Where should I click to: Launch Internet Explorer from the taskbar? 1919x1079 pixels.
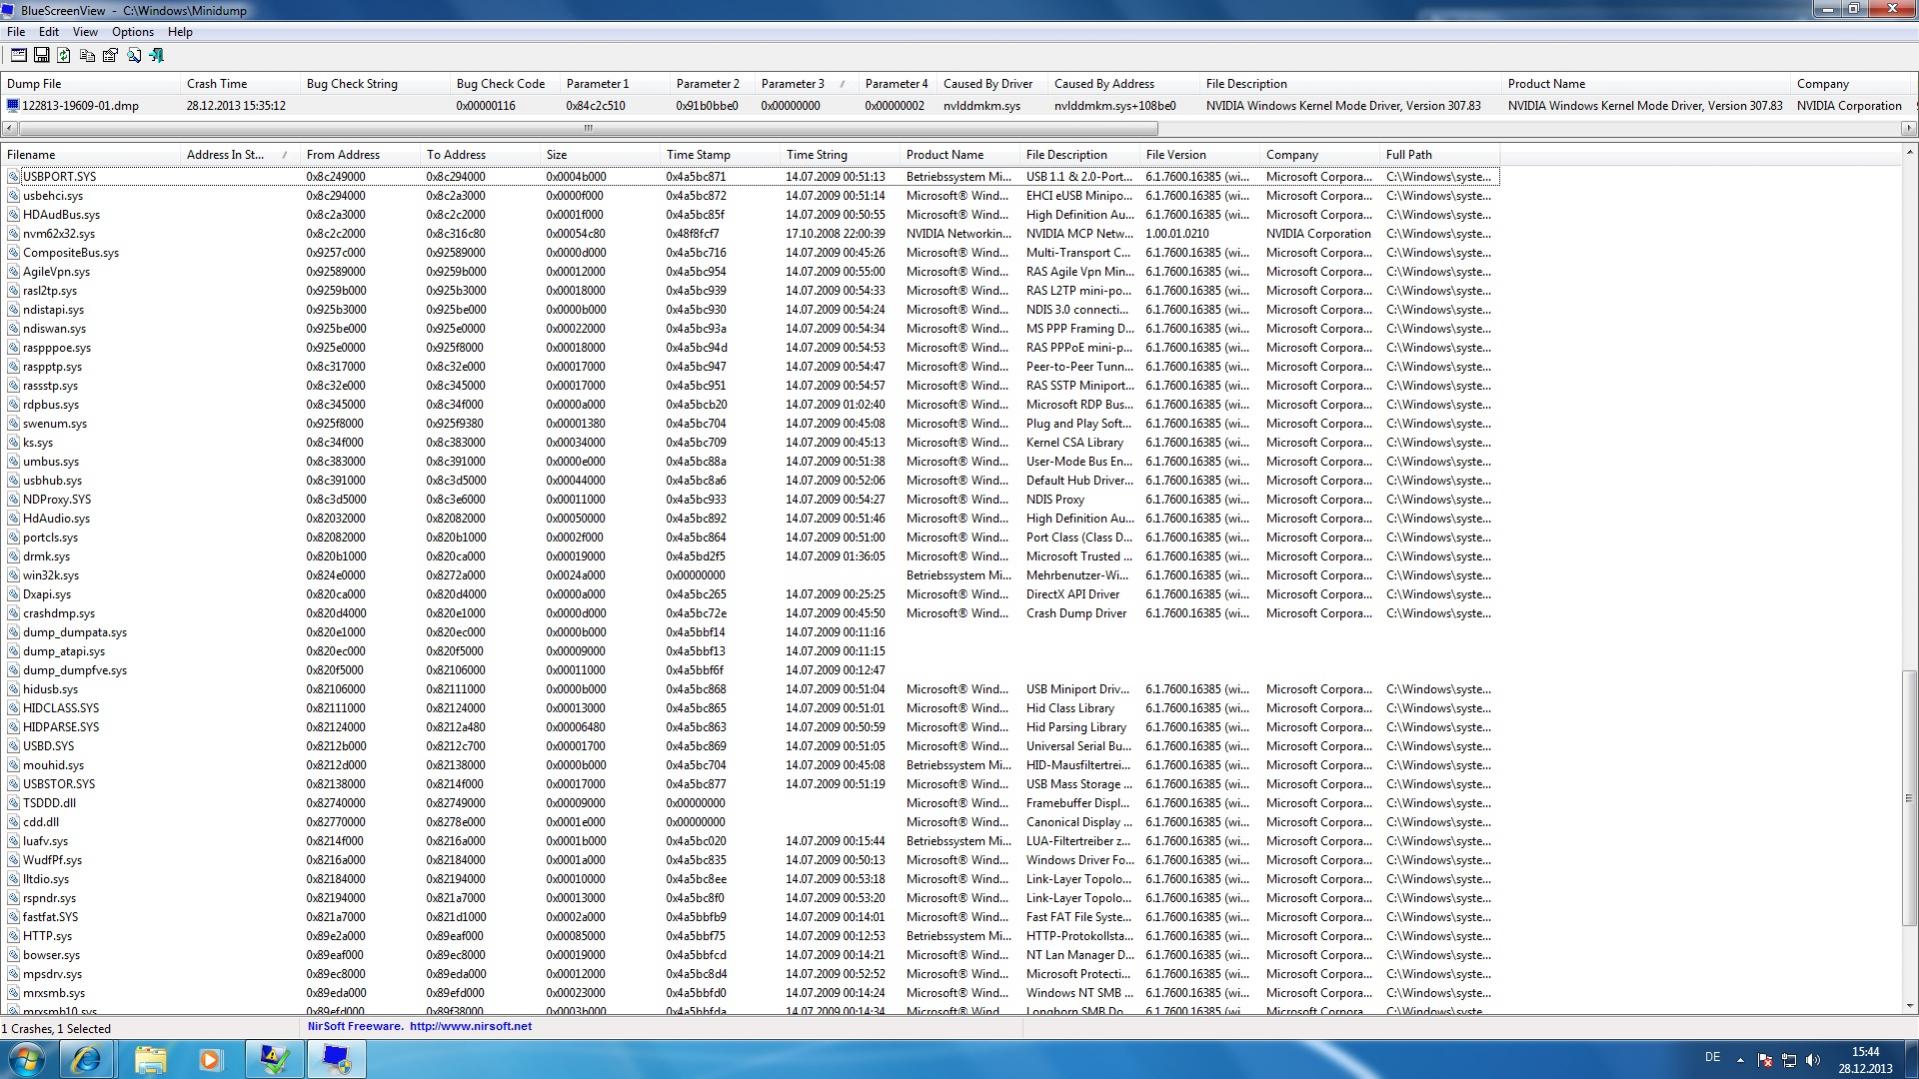[x=87, y=1059]
